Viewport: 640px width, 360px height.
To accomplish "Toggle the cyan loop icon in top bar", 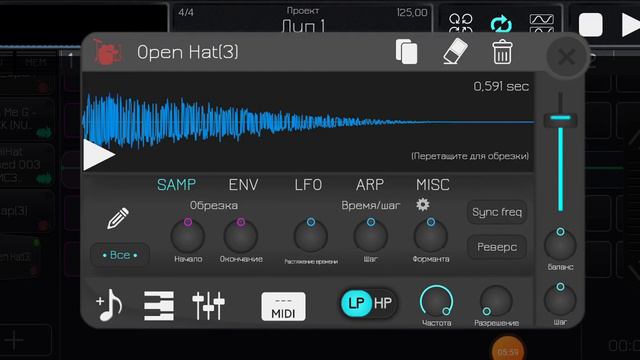I will point(501,24).
